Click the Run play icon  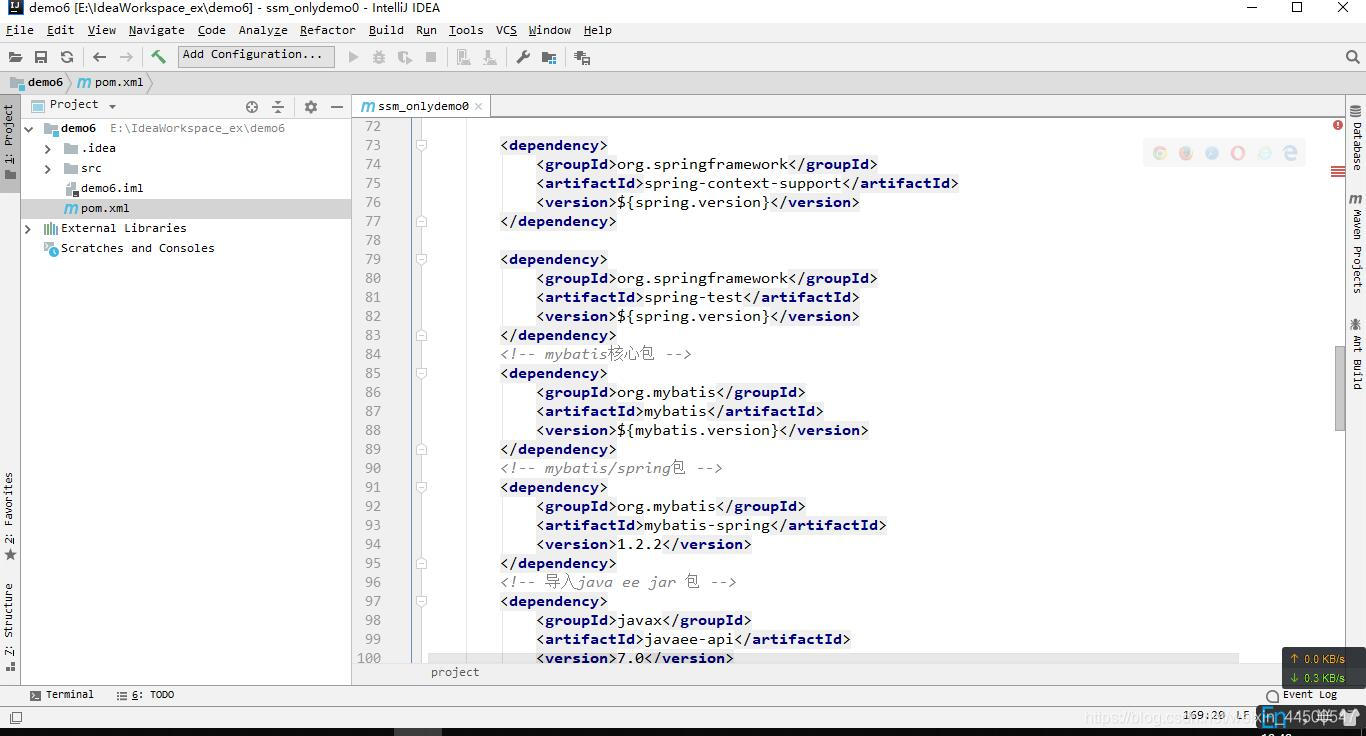353,57
